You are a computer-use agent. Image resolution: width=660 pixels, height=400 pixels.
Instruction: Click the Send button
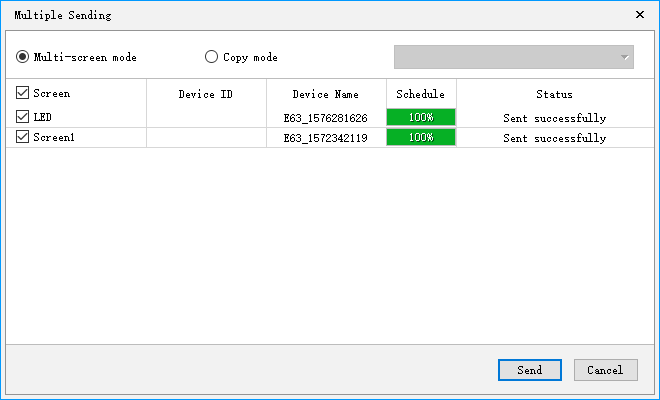530,370
